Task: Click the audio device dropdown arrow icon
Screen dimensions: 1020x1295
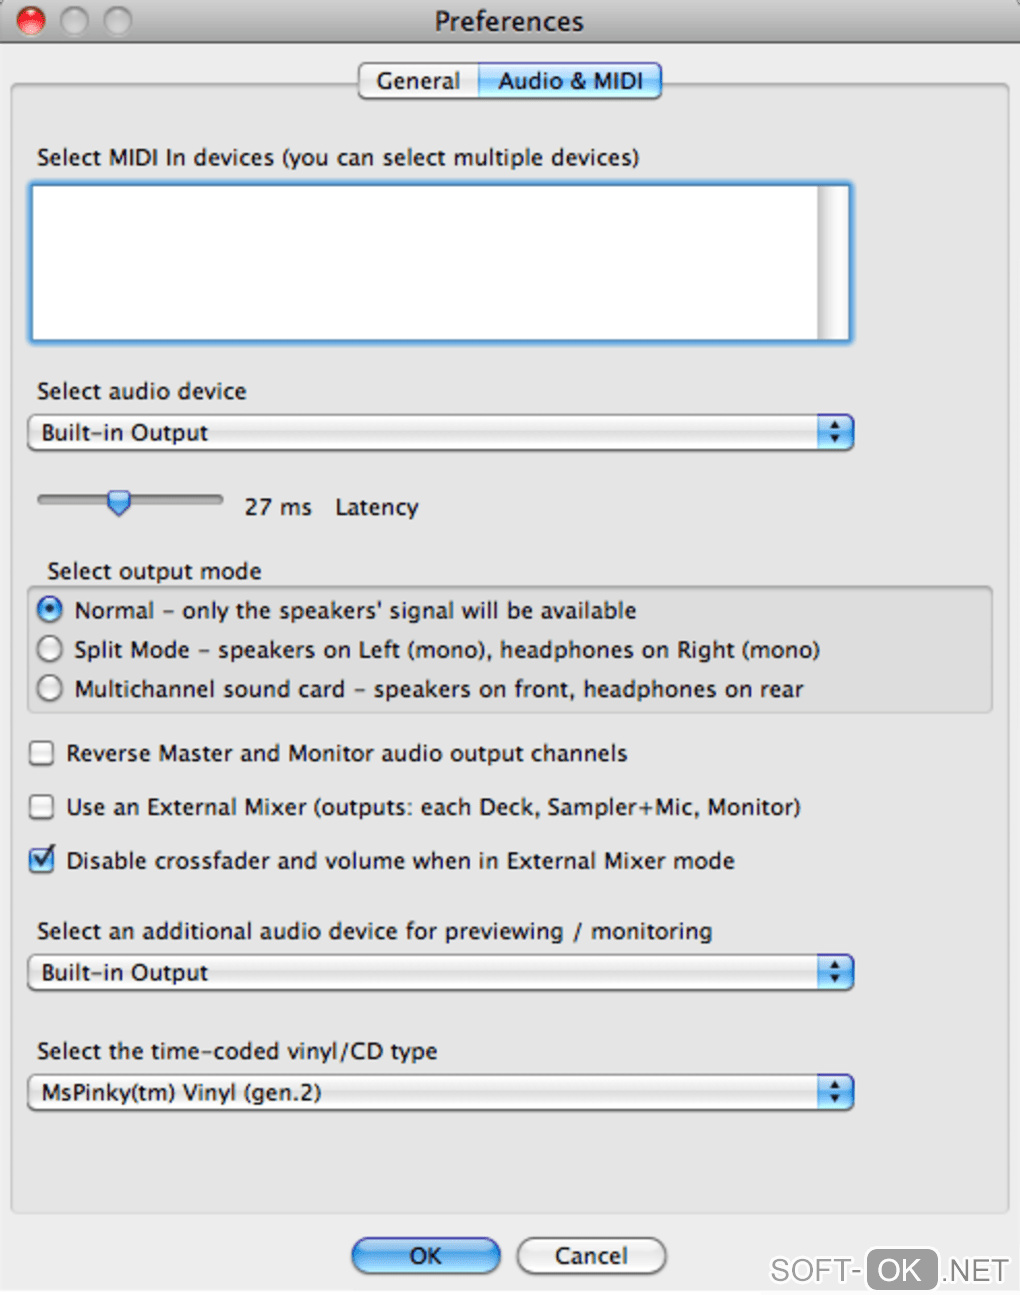Action: point(835,433)
